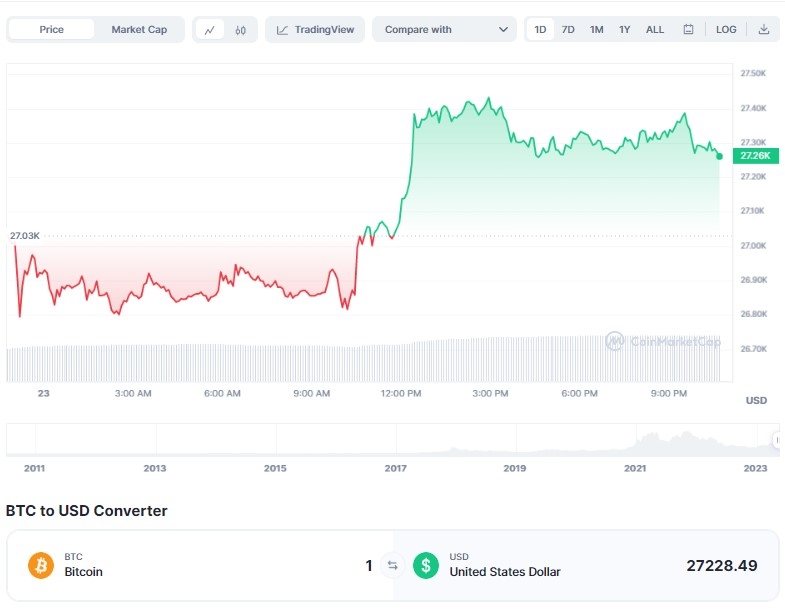Click the green current price point on chart

click(x=719, y=157)
